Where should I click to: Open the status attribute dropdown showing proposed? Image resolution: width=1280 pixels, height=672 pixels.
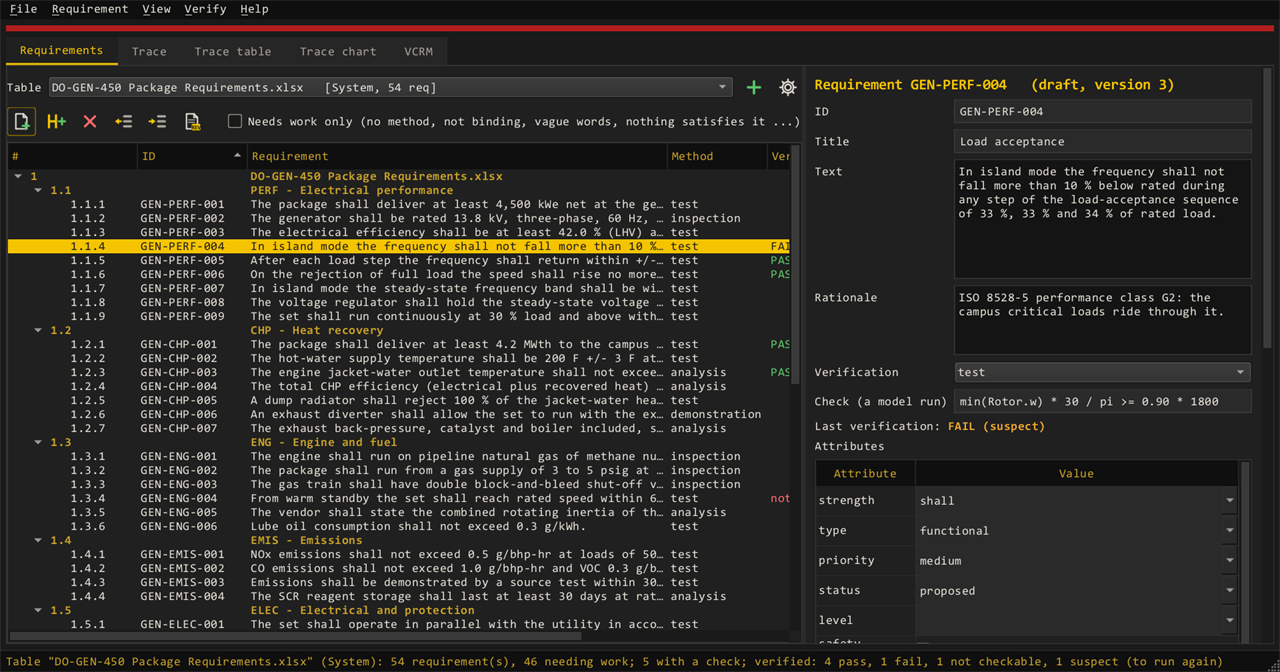click(x=1076, y=591)
